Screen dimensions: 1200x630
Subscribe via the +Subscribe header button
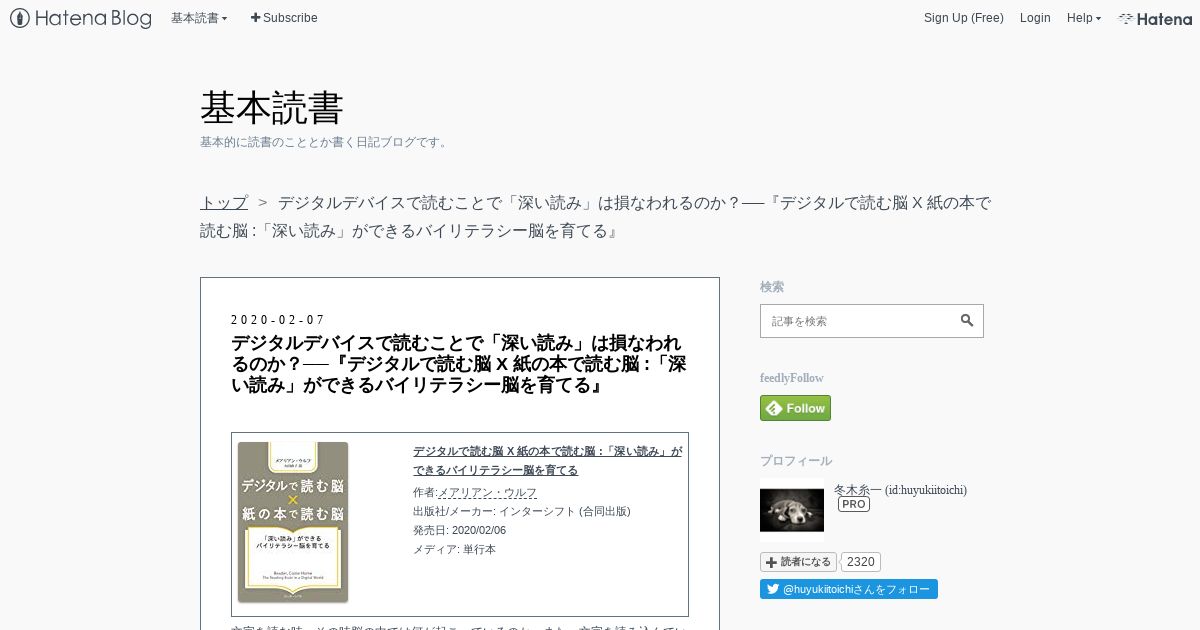pyautogui.click(x=284, y=18)
